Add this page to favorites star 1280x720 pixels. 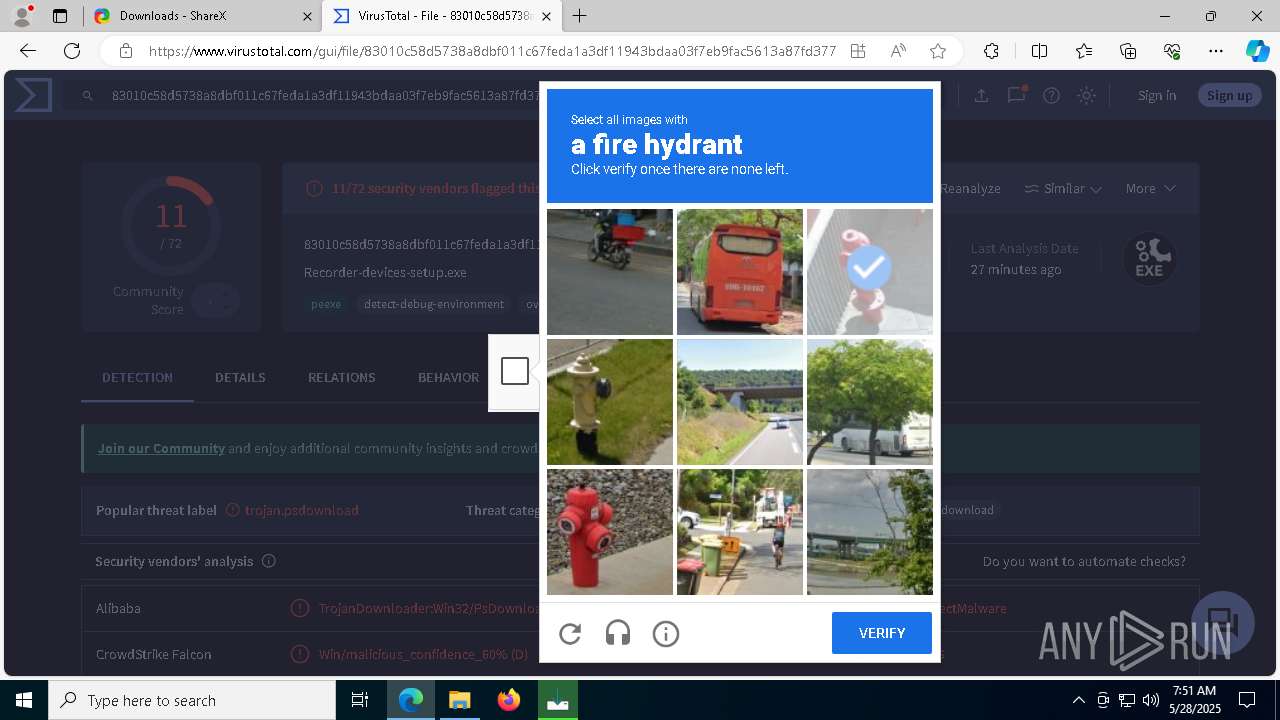coord(938,51)
